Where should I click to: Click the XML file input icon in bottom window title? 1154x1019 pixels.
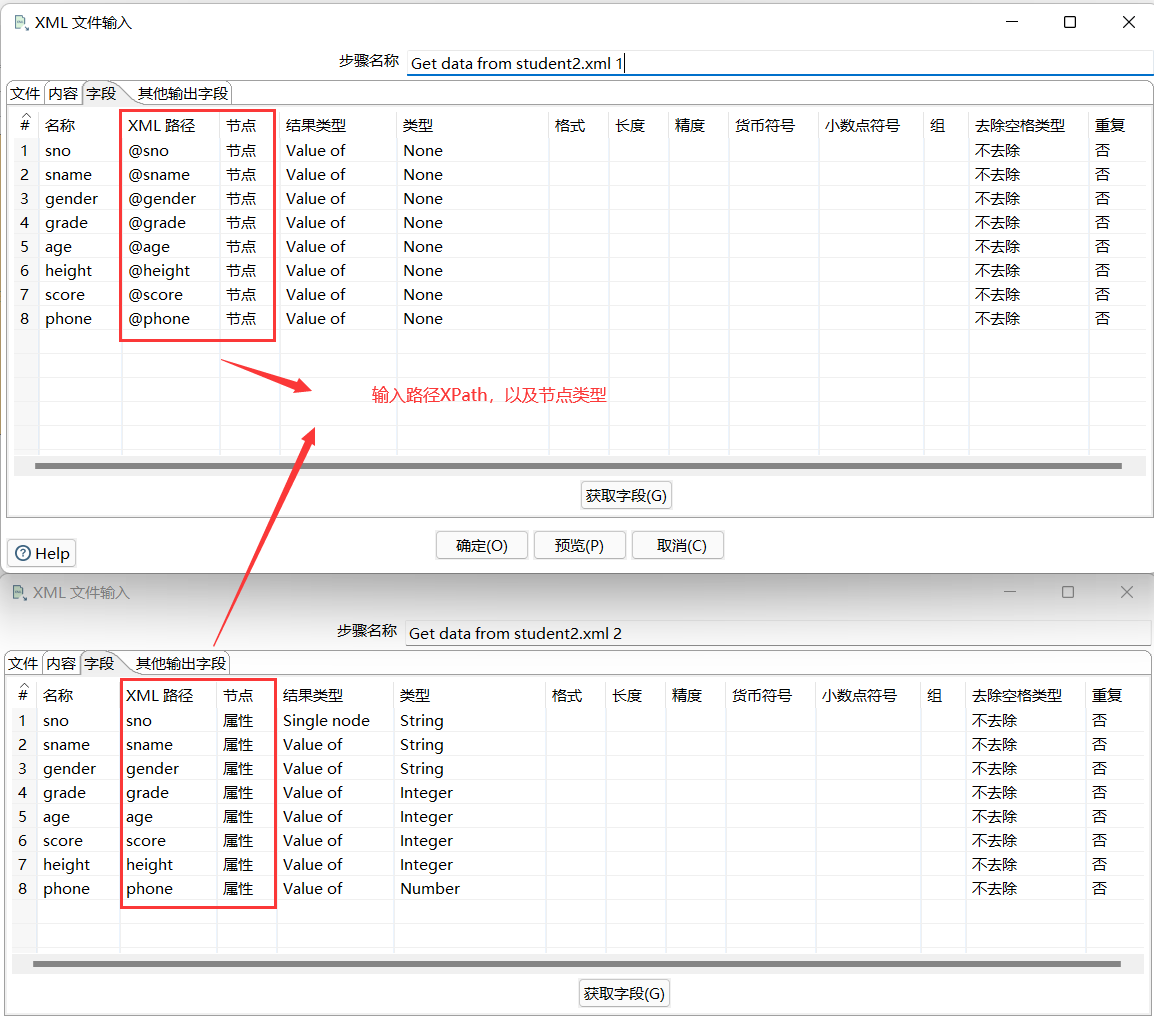[19, 592]
